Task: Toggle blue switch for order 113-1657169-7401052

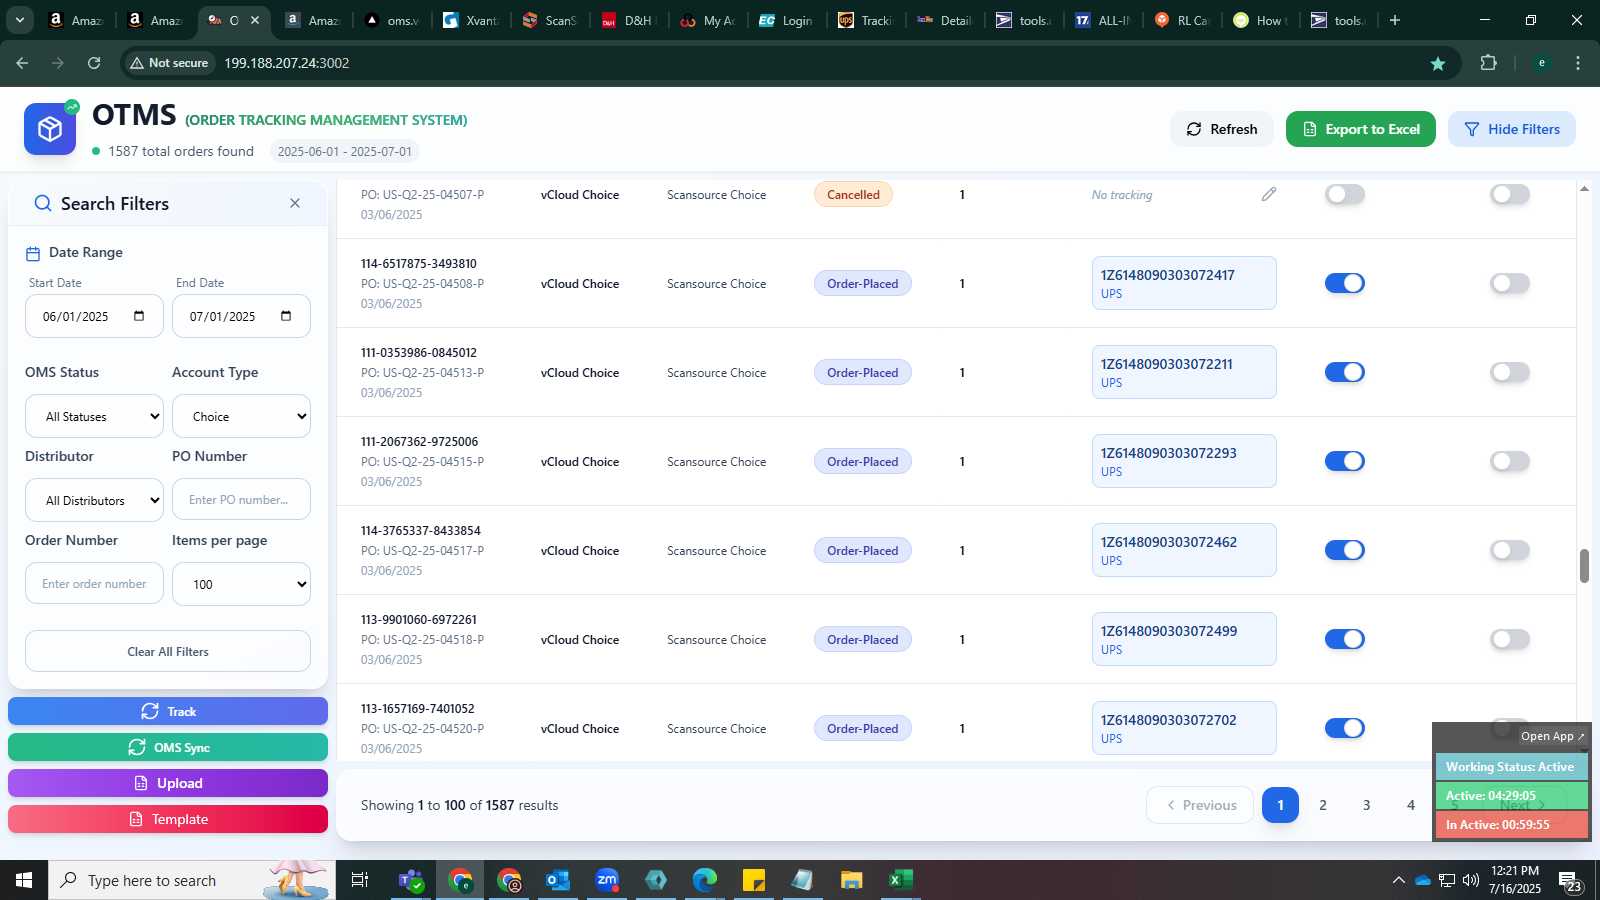Action: pos(1345,728)
